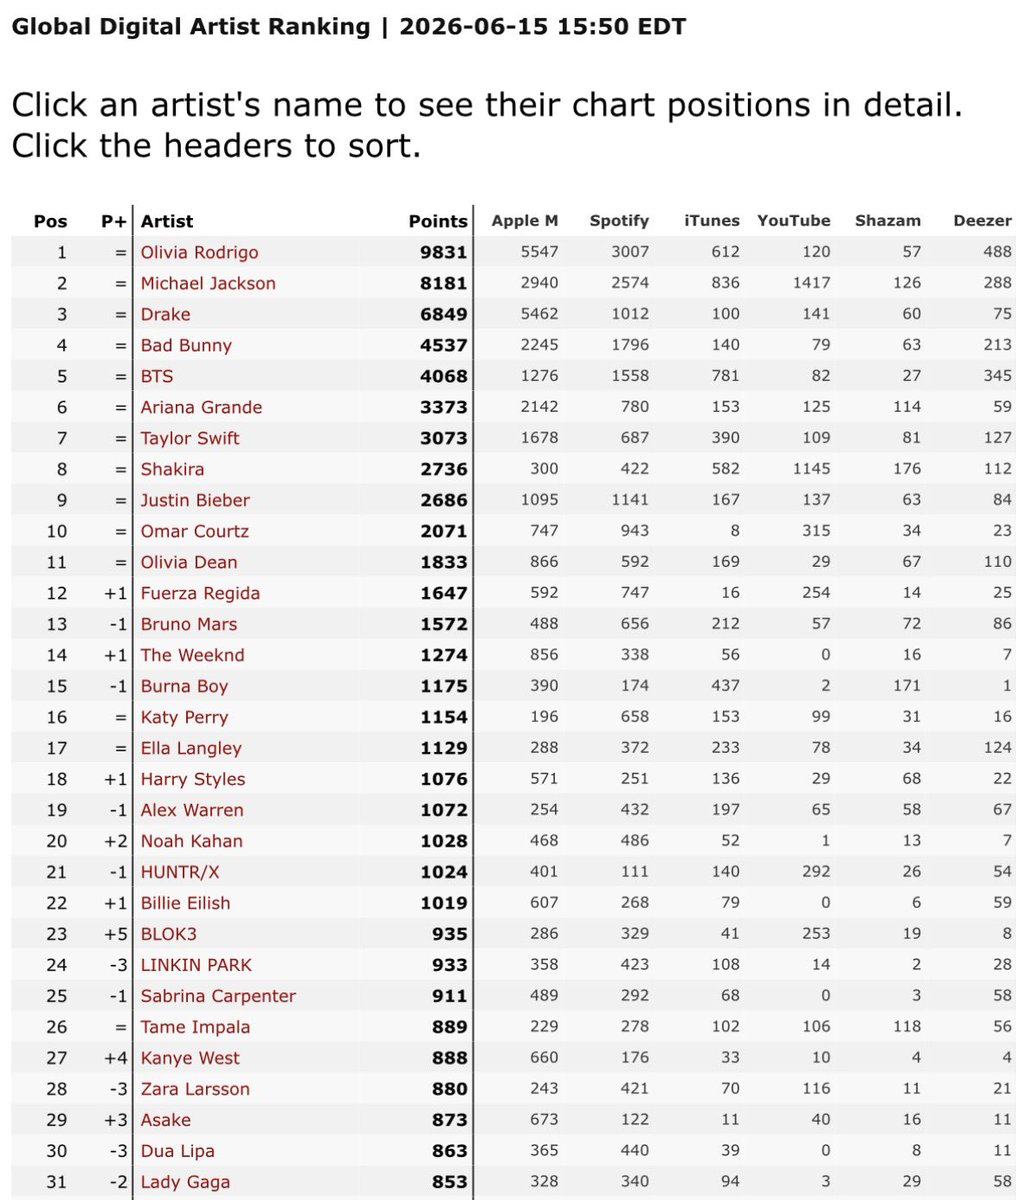Sort by the Shazam column
This screenshot has width=1016, height=1200.
pos(888,221)
